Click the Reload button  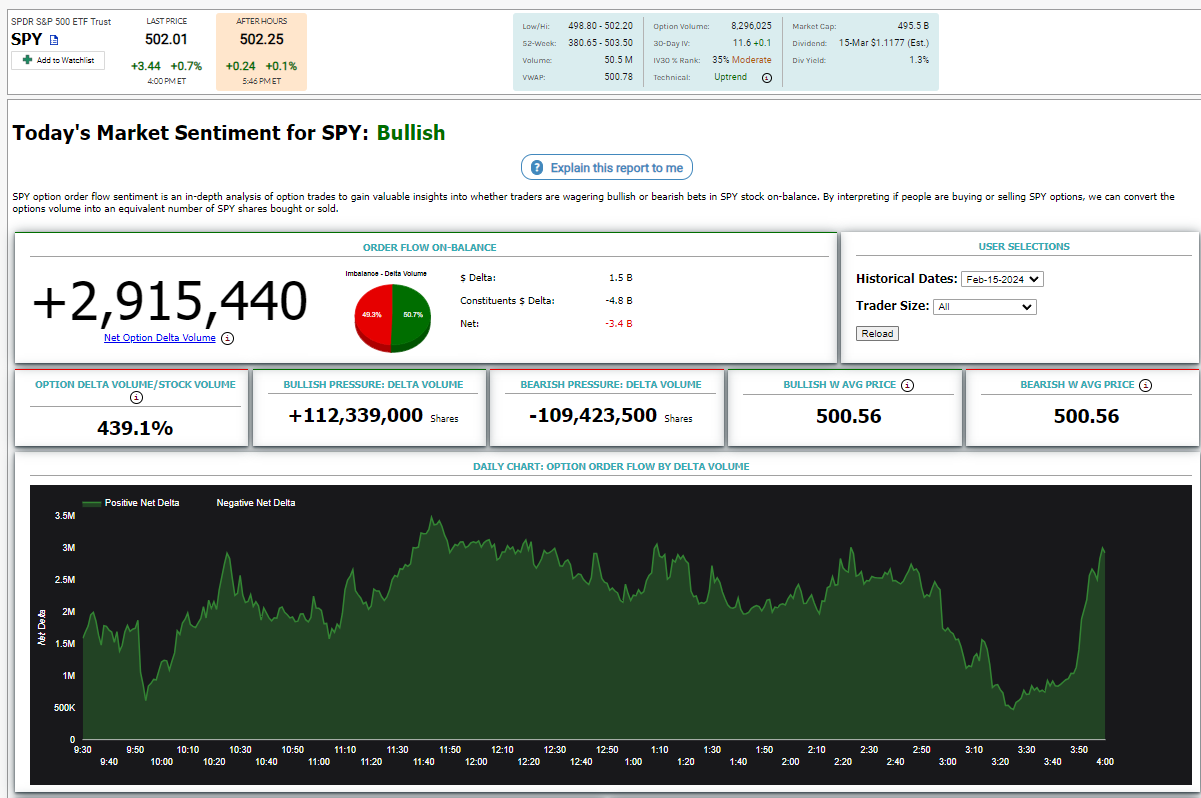(x=877, y=333)
